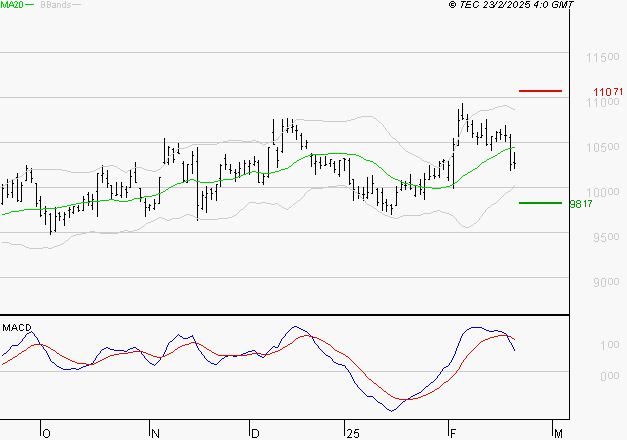This screenshot has width=627, height=440.
Task: Click the MACD 100 axis label
Action: 610,345
